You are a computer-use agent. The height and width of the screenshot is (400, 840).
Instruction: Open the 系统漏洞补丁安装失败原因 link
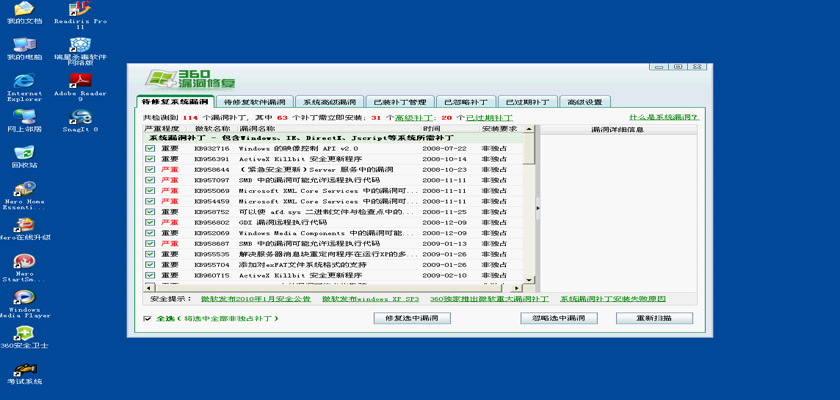[613, 299]
